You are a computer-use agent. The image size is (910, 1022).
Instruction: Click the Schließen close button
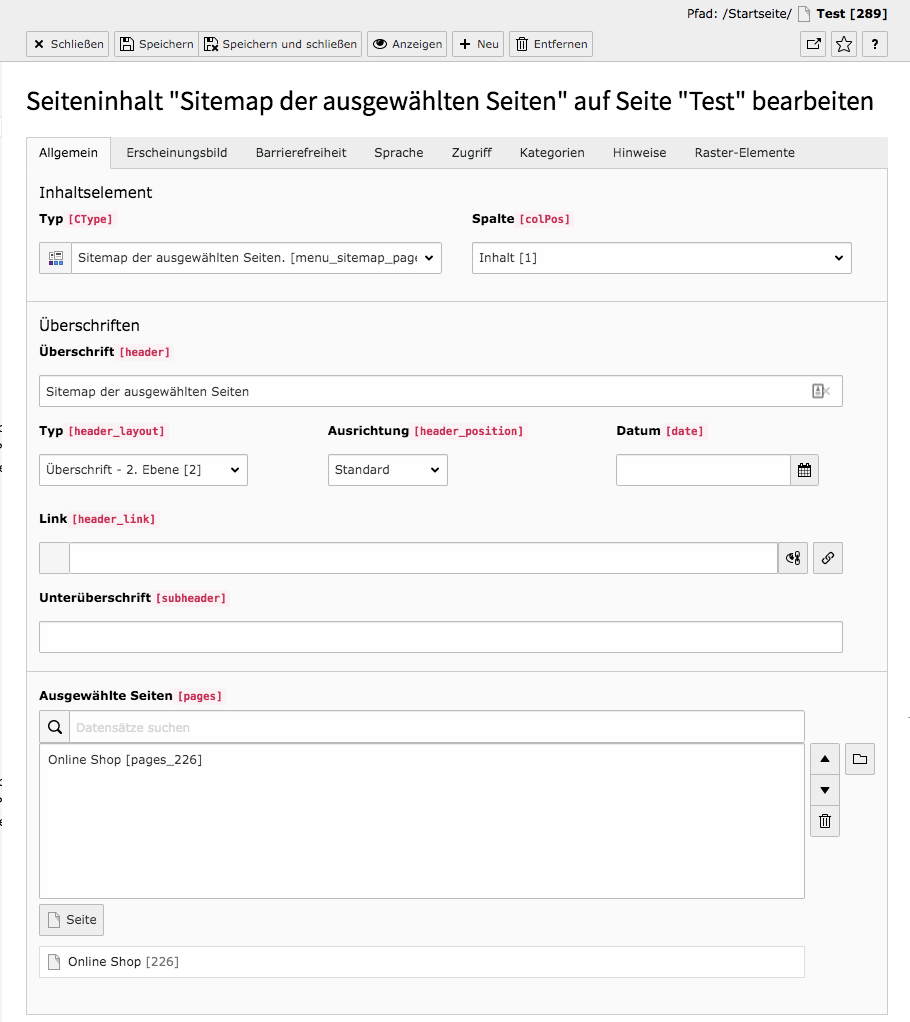point(67,44)
